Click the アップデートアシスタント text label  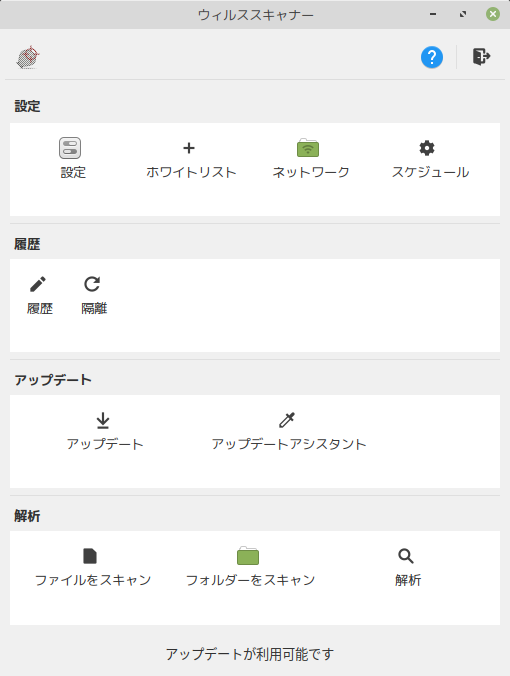[x=289, y=444]
